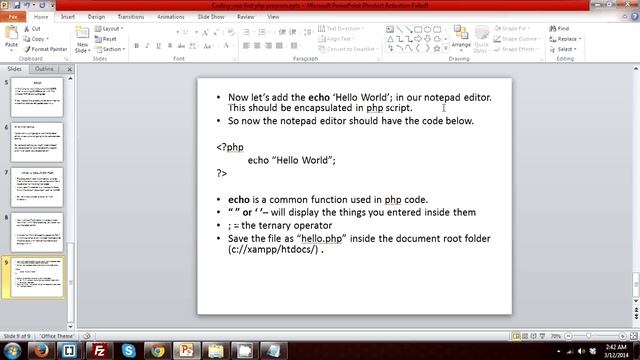
Task: Switch to the Design tab
Action: click(96, 17)
